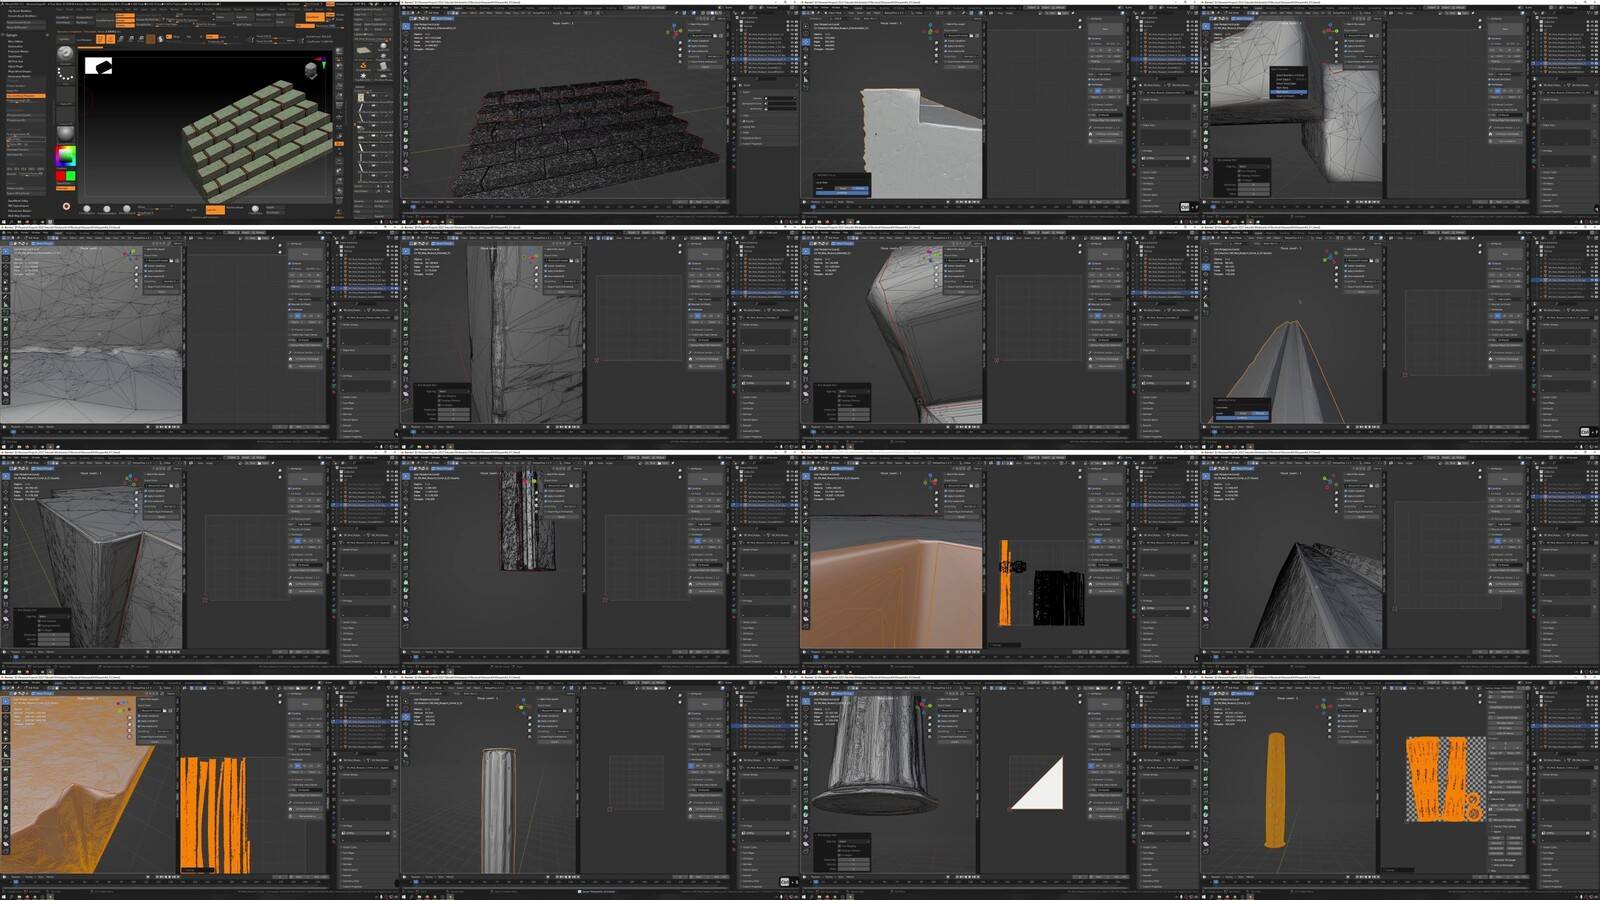
Task: Open the orange pillar with checker UV thumbnail
Action: coord(1400,787)
